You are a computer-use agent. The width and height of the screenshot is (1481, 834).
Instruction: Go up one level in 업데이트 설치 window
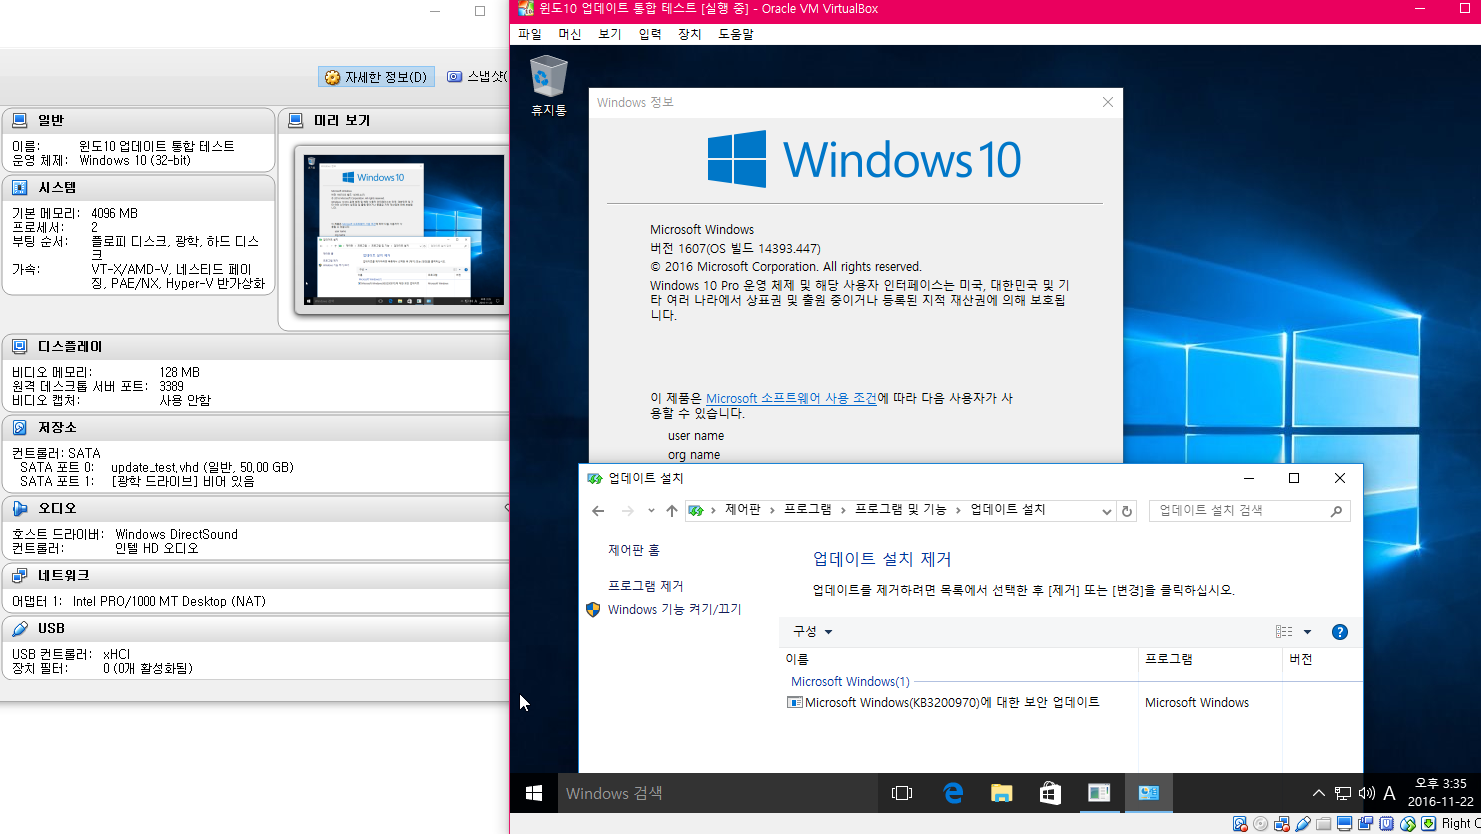coord(671,511)
